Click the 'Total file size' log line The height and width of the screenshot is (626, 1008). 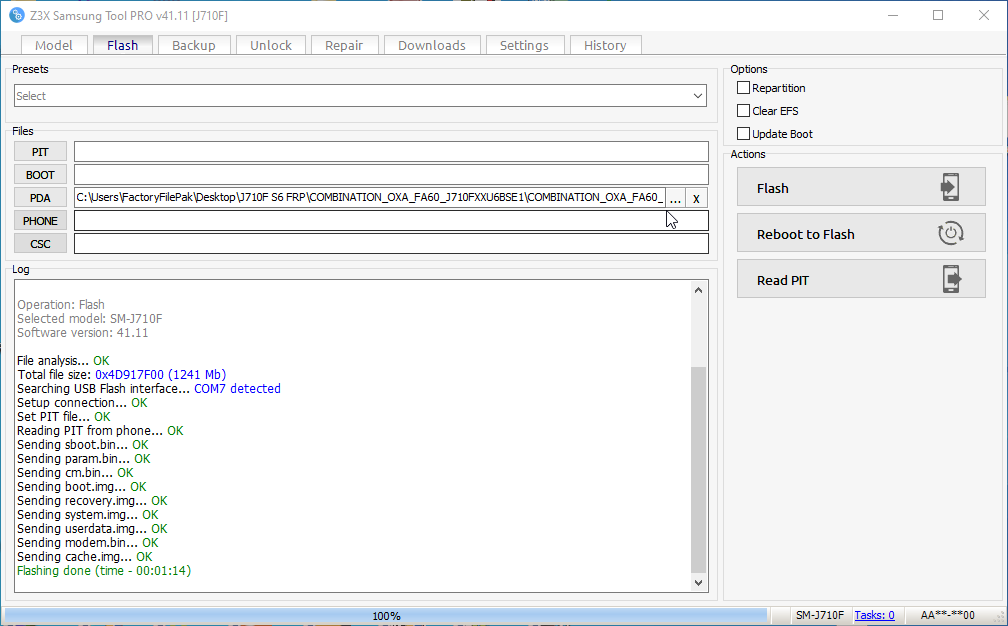pyautogui.click(x=122, y=374)
